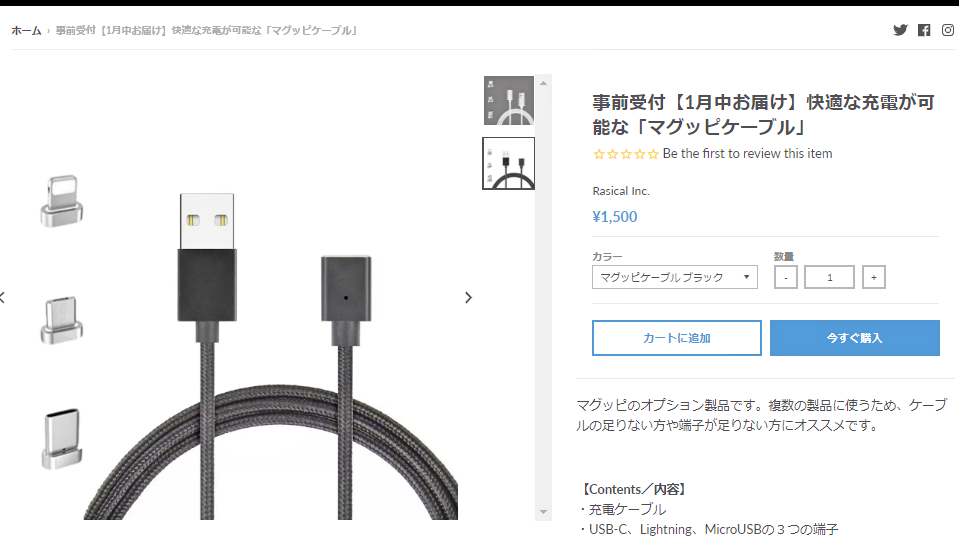Image resolution: width=959 pixels, height=539 pixels.
Task: Select the black cable thumbnail
Action: (x=509, y=163)
